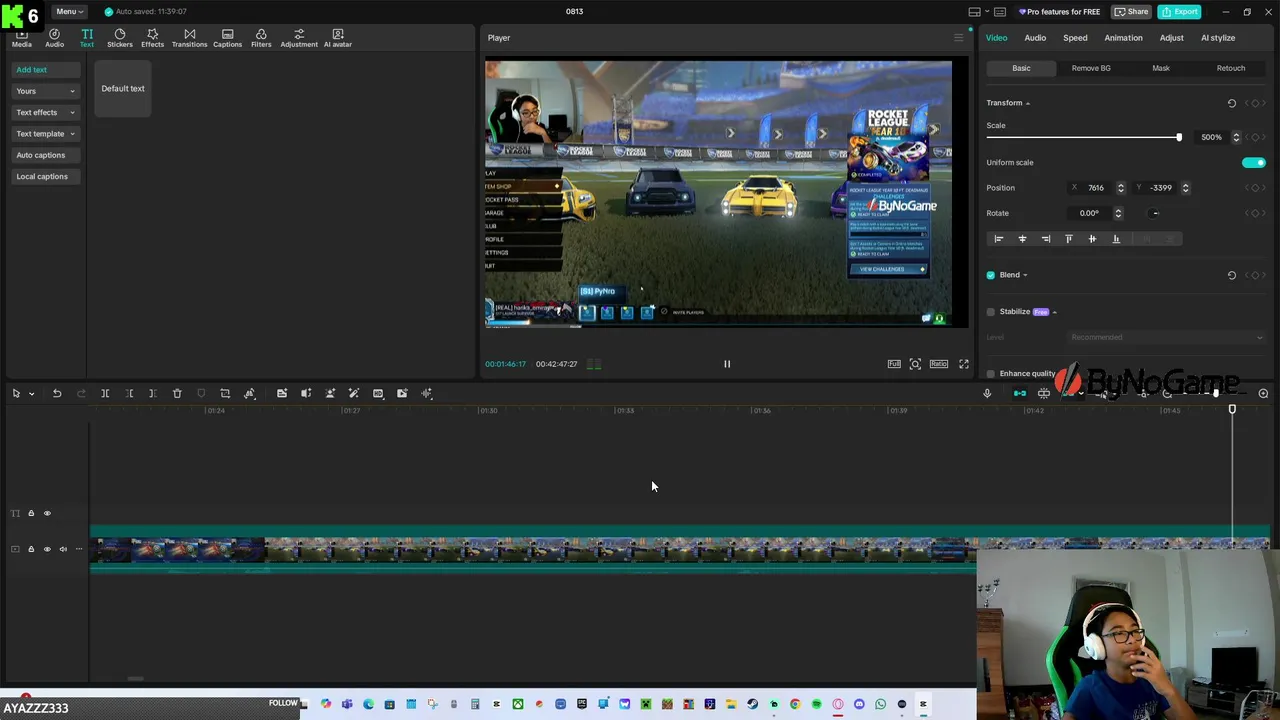The image size is (1280, 720).
Task: Click the record voiceover microphone icon
Action: click(x=987, y=393)
